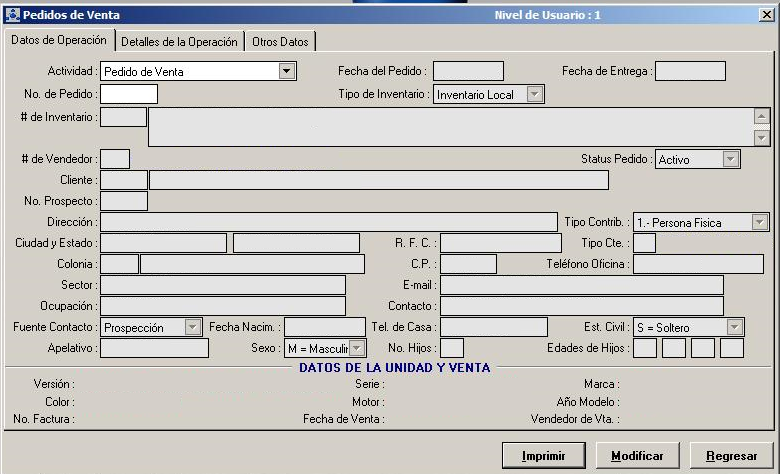Viewport: 780px width, 474px height.
Task: Open the Est. Civil dropdown
Action: [735, 327]
